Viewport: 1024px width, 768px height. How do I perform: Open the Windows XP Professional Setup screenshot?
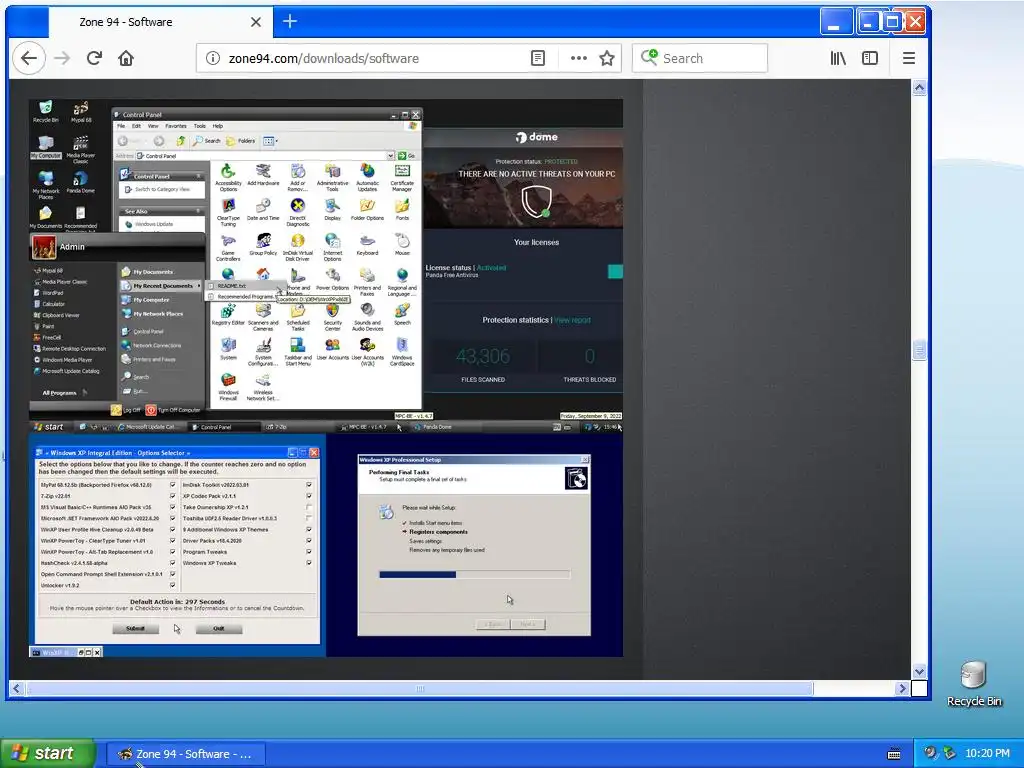[x=475, y=545]
